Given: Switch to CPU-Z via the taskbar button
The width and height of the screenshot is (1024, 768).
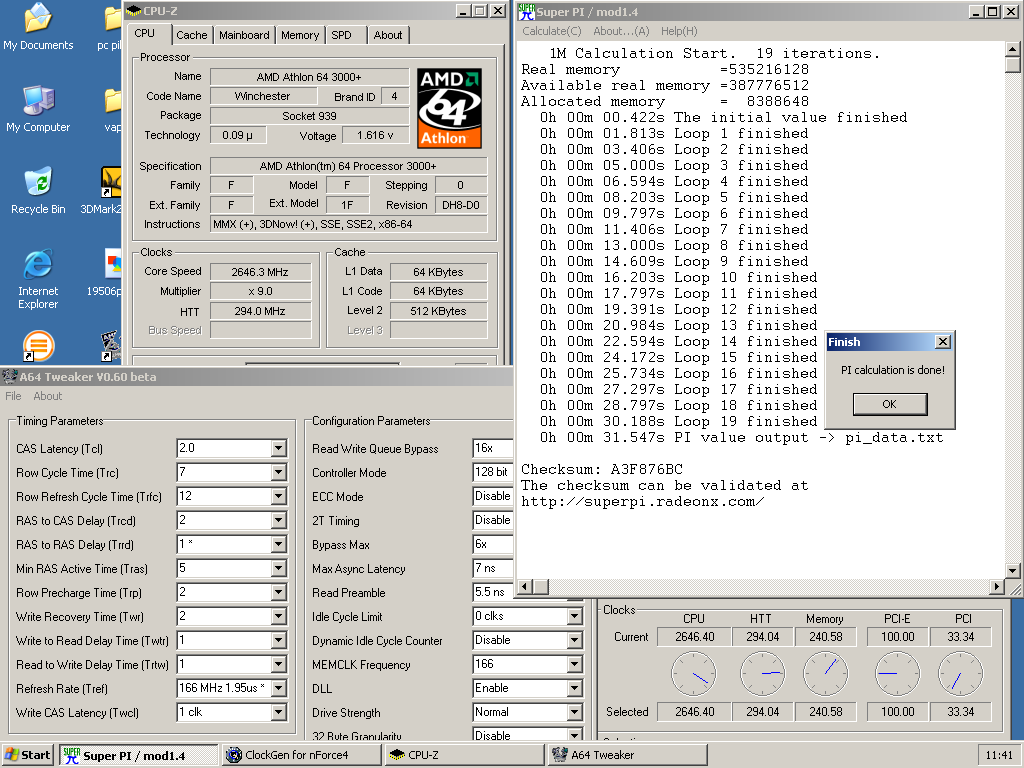Looking at the screenshot, I should (464, 755).
